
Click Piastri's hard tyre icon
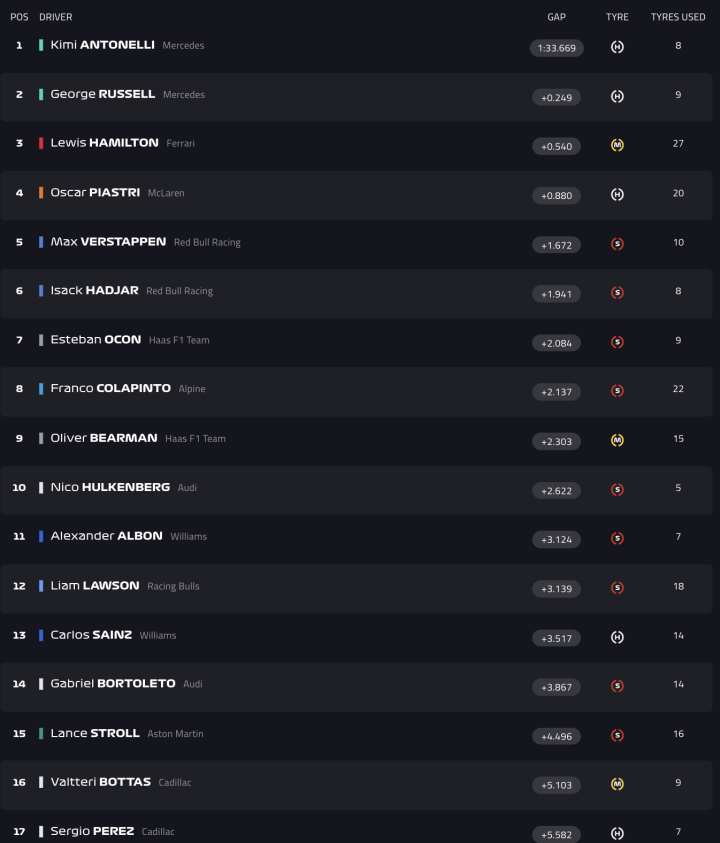coord(617,194)
